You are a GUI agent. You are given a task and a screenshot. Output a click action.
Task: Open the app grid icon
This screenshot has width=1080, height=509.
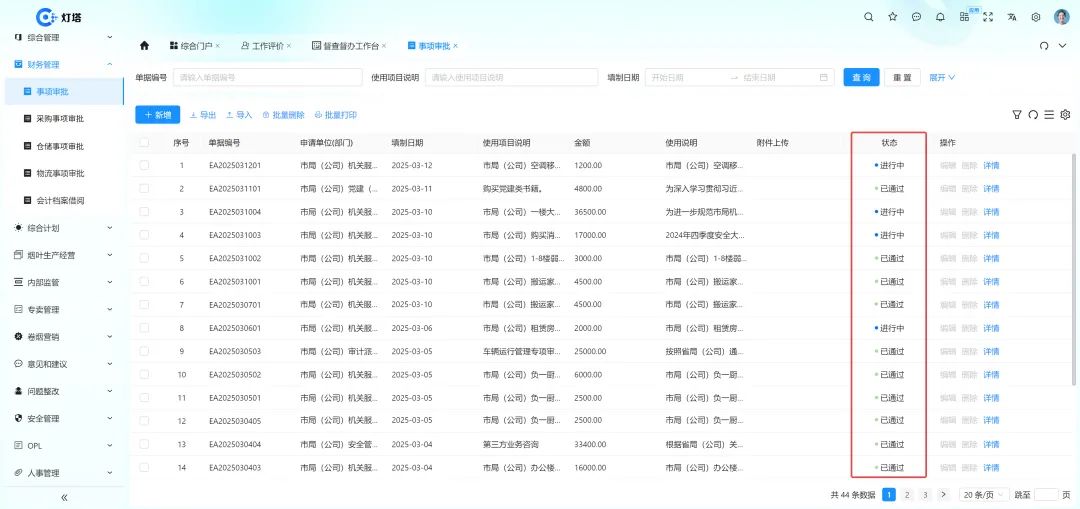click(964, 17)
